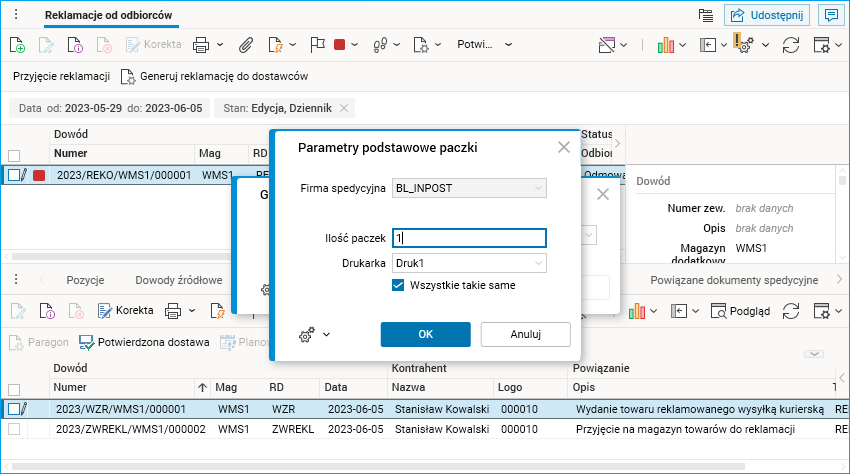Screen dimensions: 850x474
Task: Open the Potwi… dropdown arrow in toolbar
Action: coord(508,45)
